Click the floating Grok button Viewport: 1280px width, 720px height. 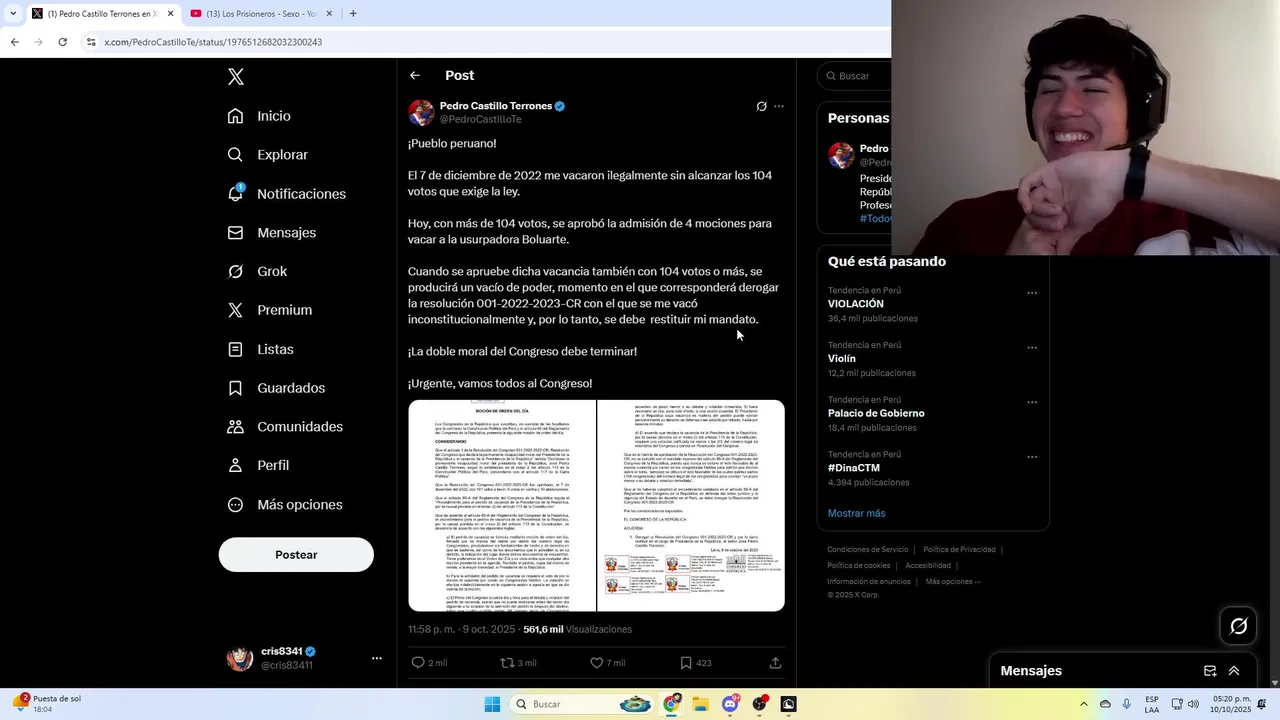click(x=1239, y=626)
